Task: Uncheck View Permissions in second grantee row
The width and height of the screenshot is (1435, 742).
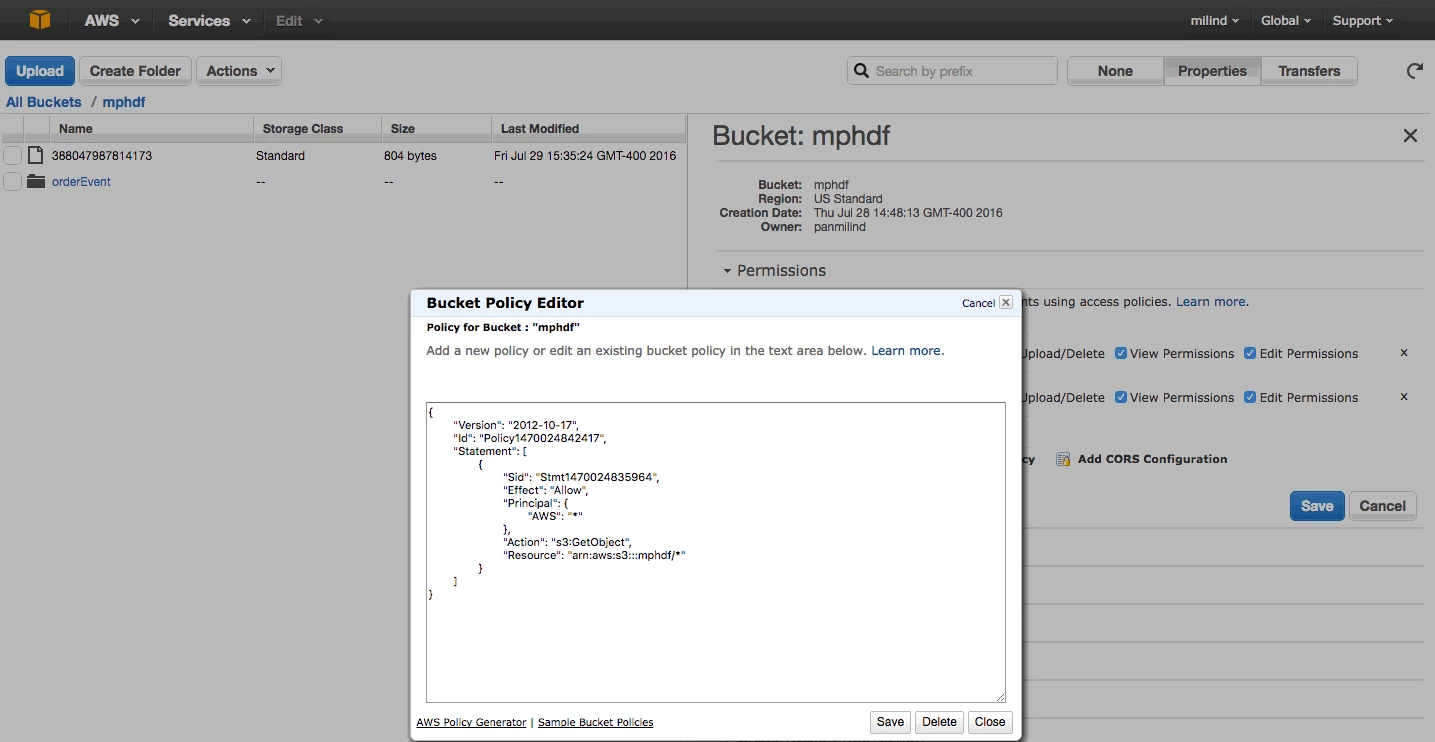Action: point(1121,397)
